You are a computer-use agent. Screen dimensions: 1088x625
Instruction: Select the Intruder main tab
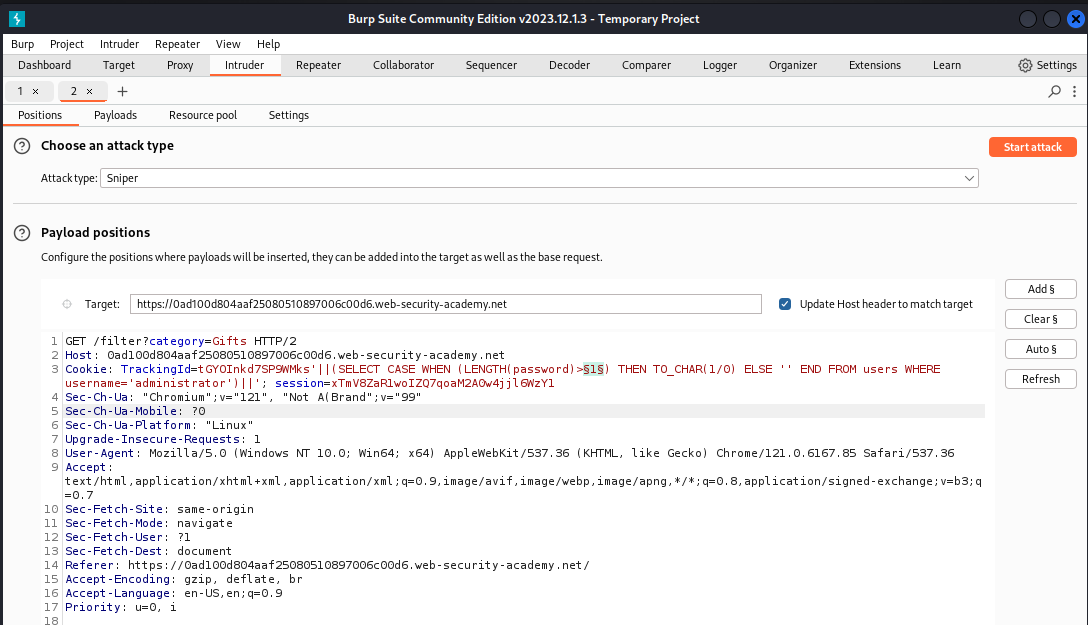[x=244, y=65]
